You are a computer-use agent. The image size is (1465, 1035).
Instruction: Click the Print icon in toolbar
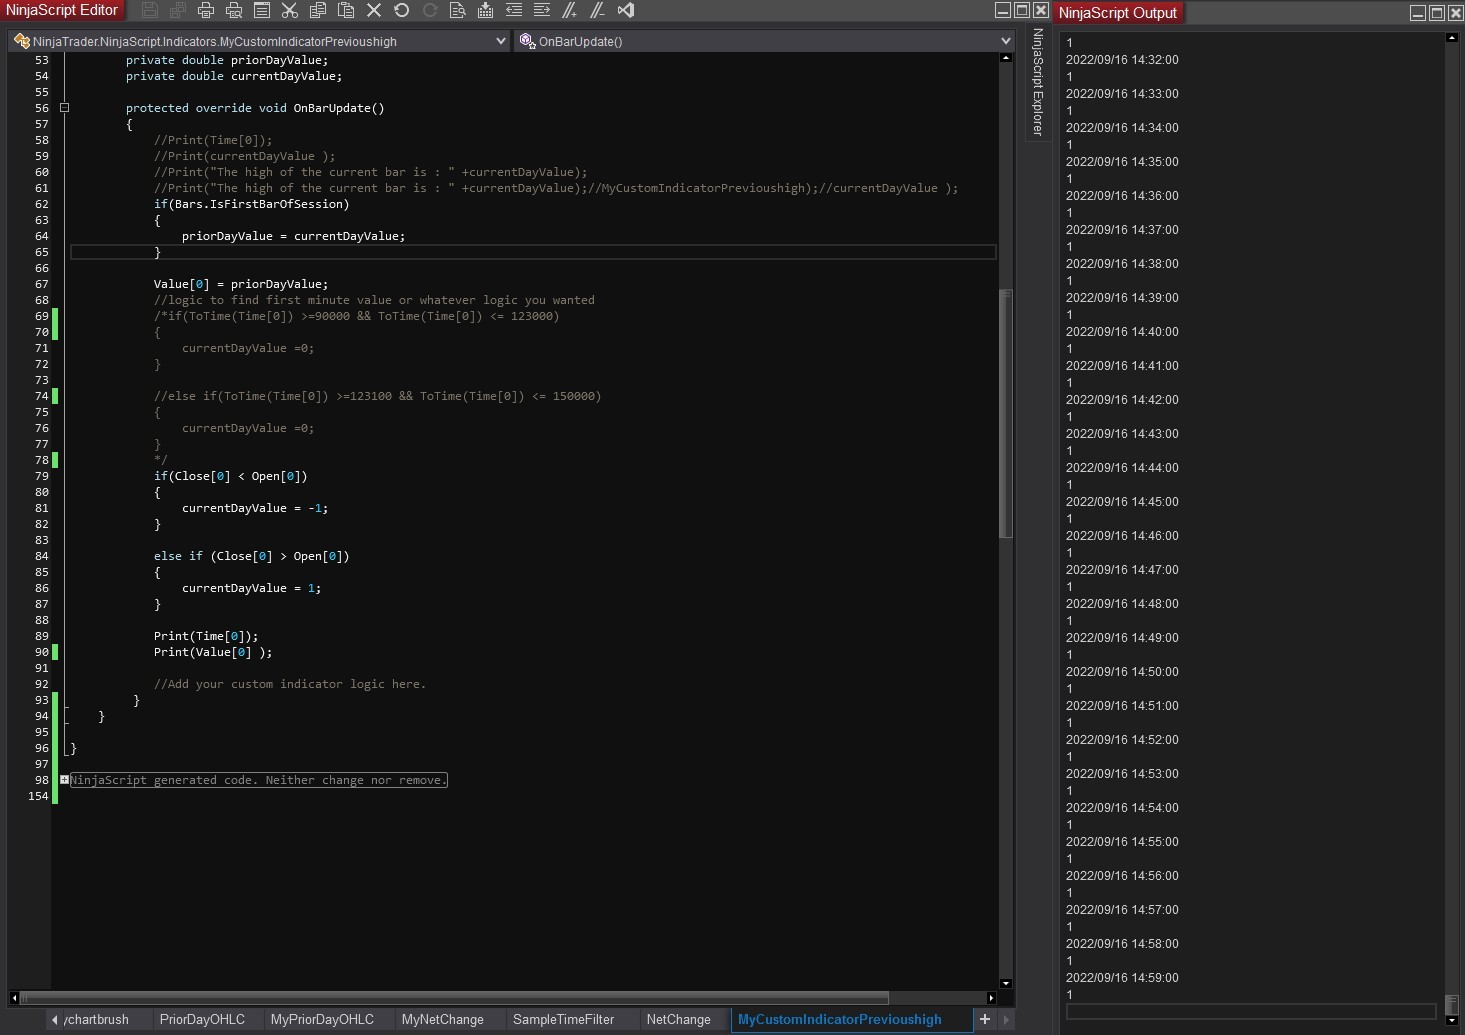[206, 10]
